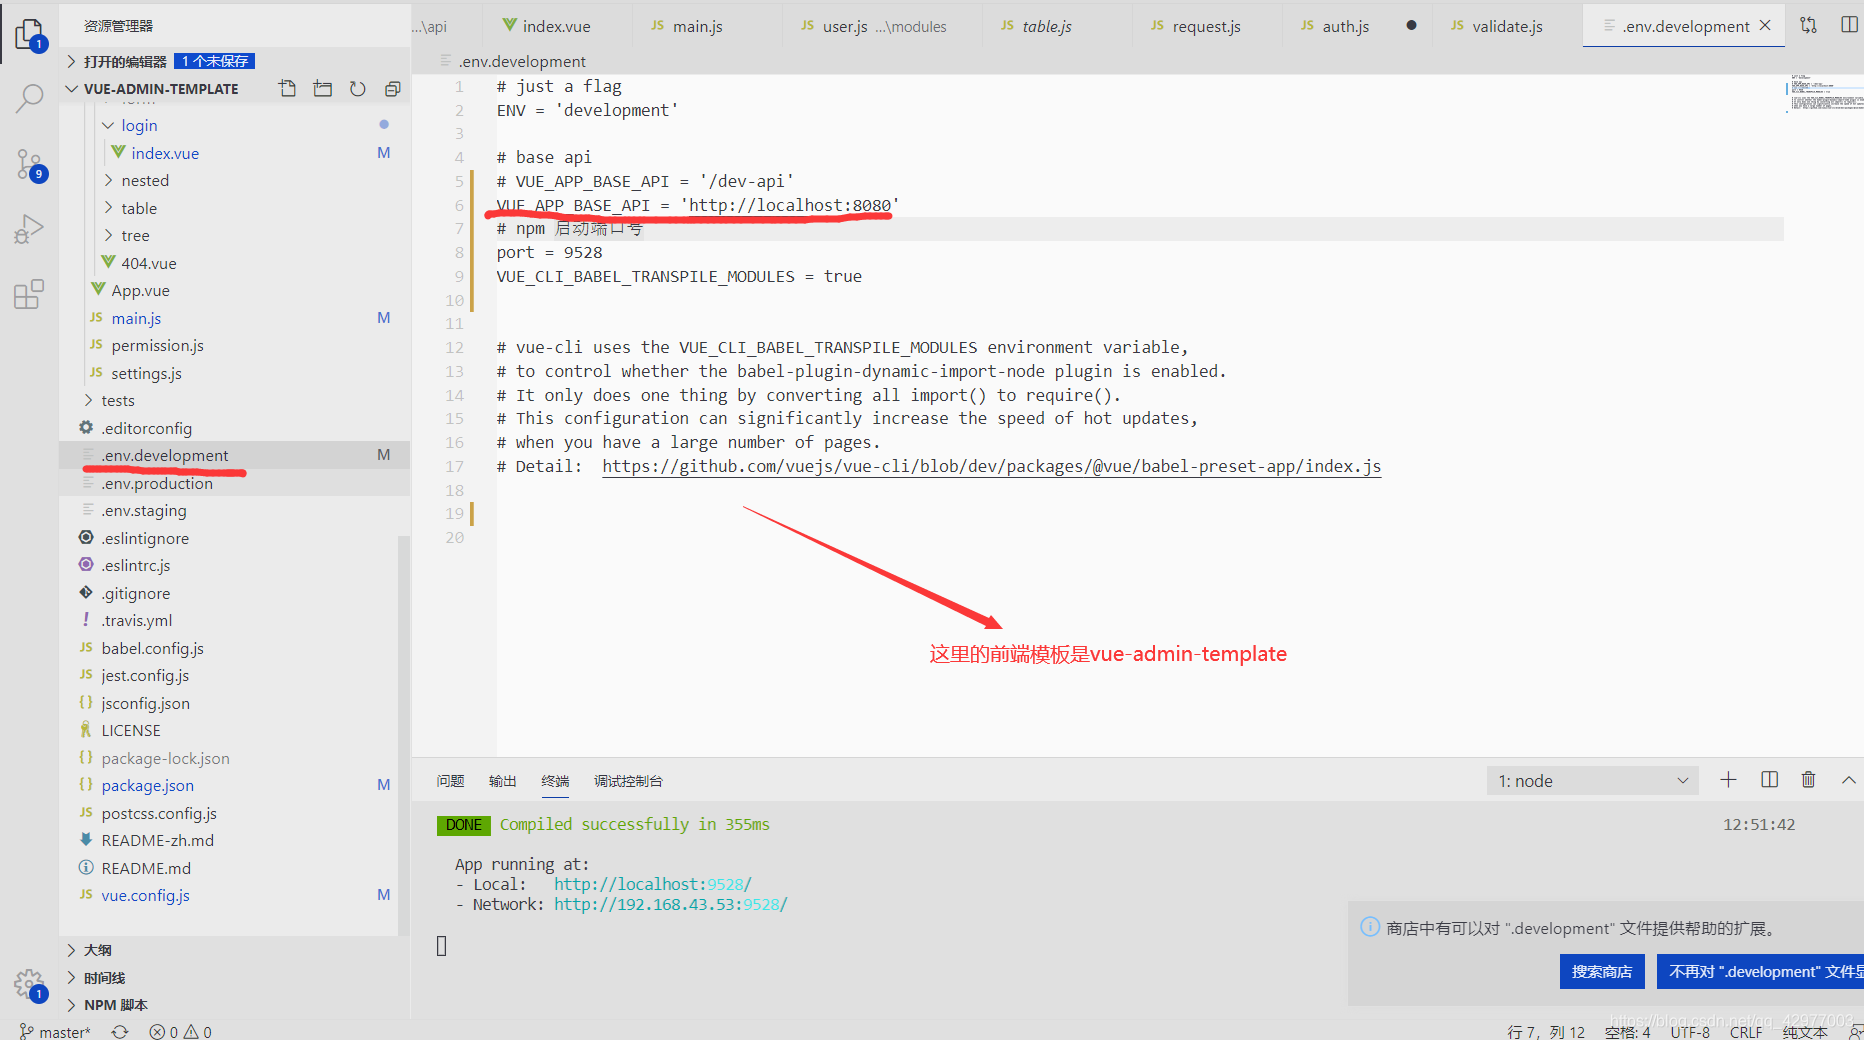Open the 问题 problems panel tab
The height and width of the screenshot is (1040, 1864).
pyautogui.click(x=450, y=781)
